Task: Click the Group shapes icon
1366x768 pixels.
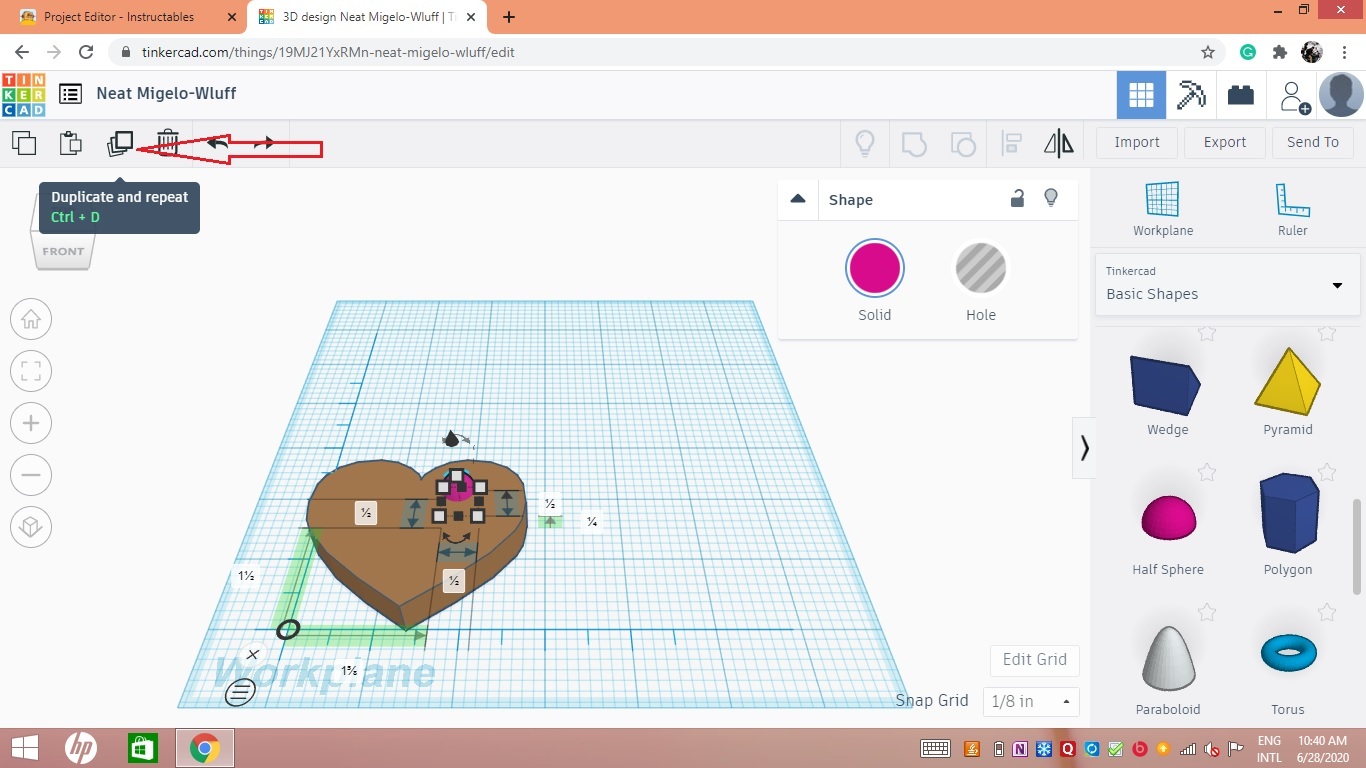Action: 914,143
